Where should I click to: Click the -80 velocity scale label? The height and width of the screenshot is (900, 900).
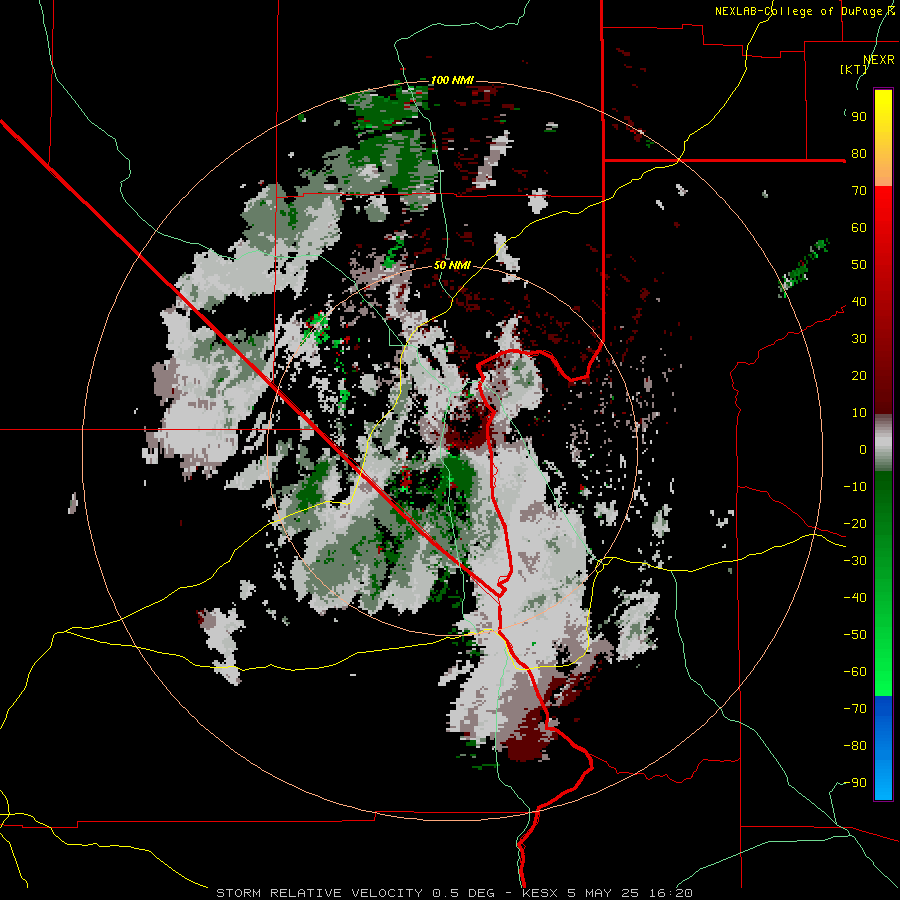(x=855, y=746)
